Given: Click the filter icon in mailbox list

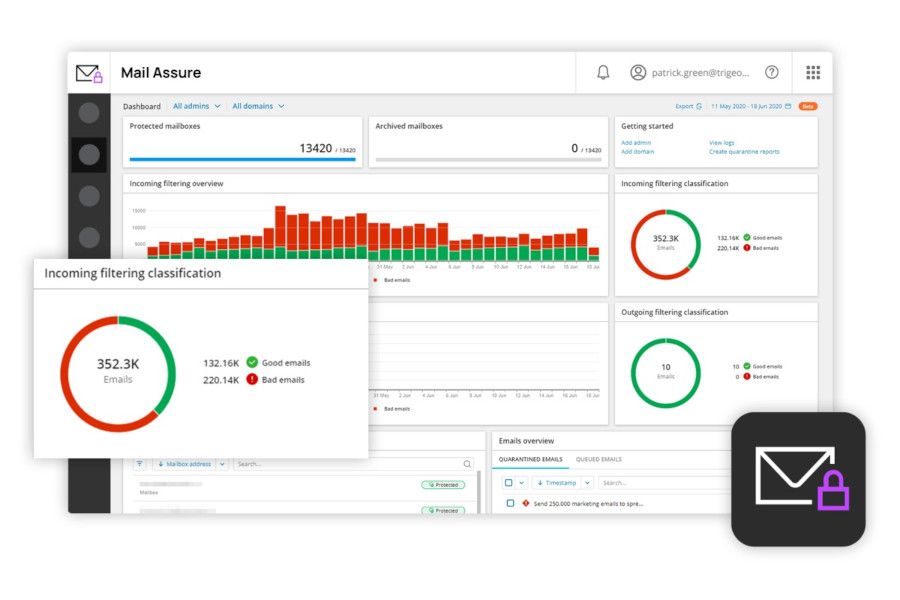Looking at the screenshot, I should [139, 464].
